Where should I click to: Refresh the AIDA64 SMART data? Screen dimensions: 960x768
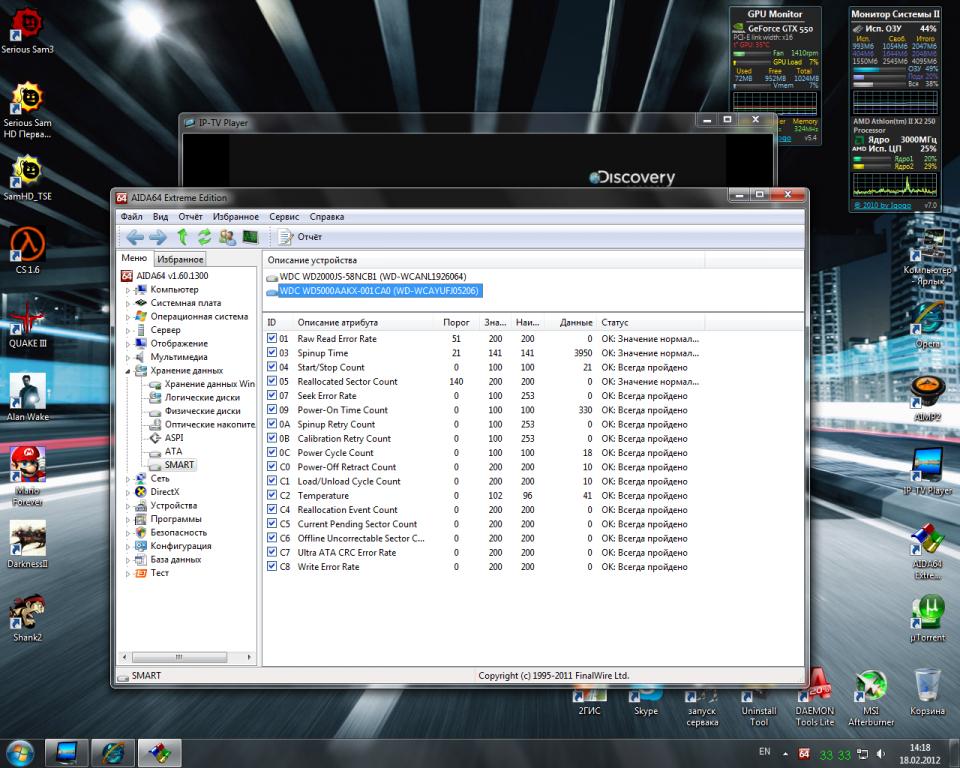pos(204,236)
